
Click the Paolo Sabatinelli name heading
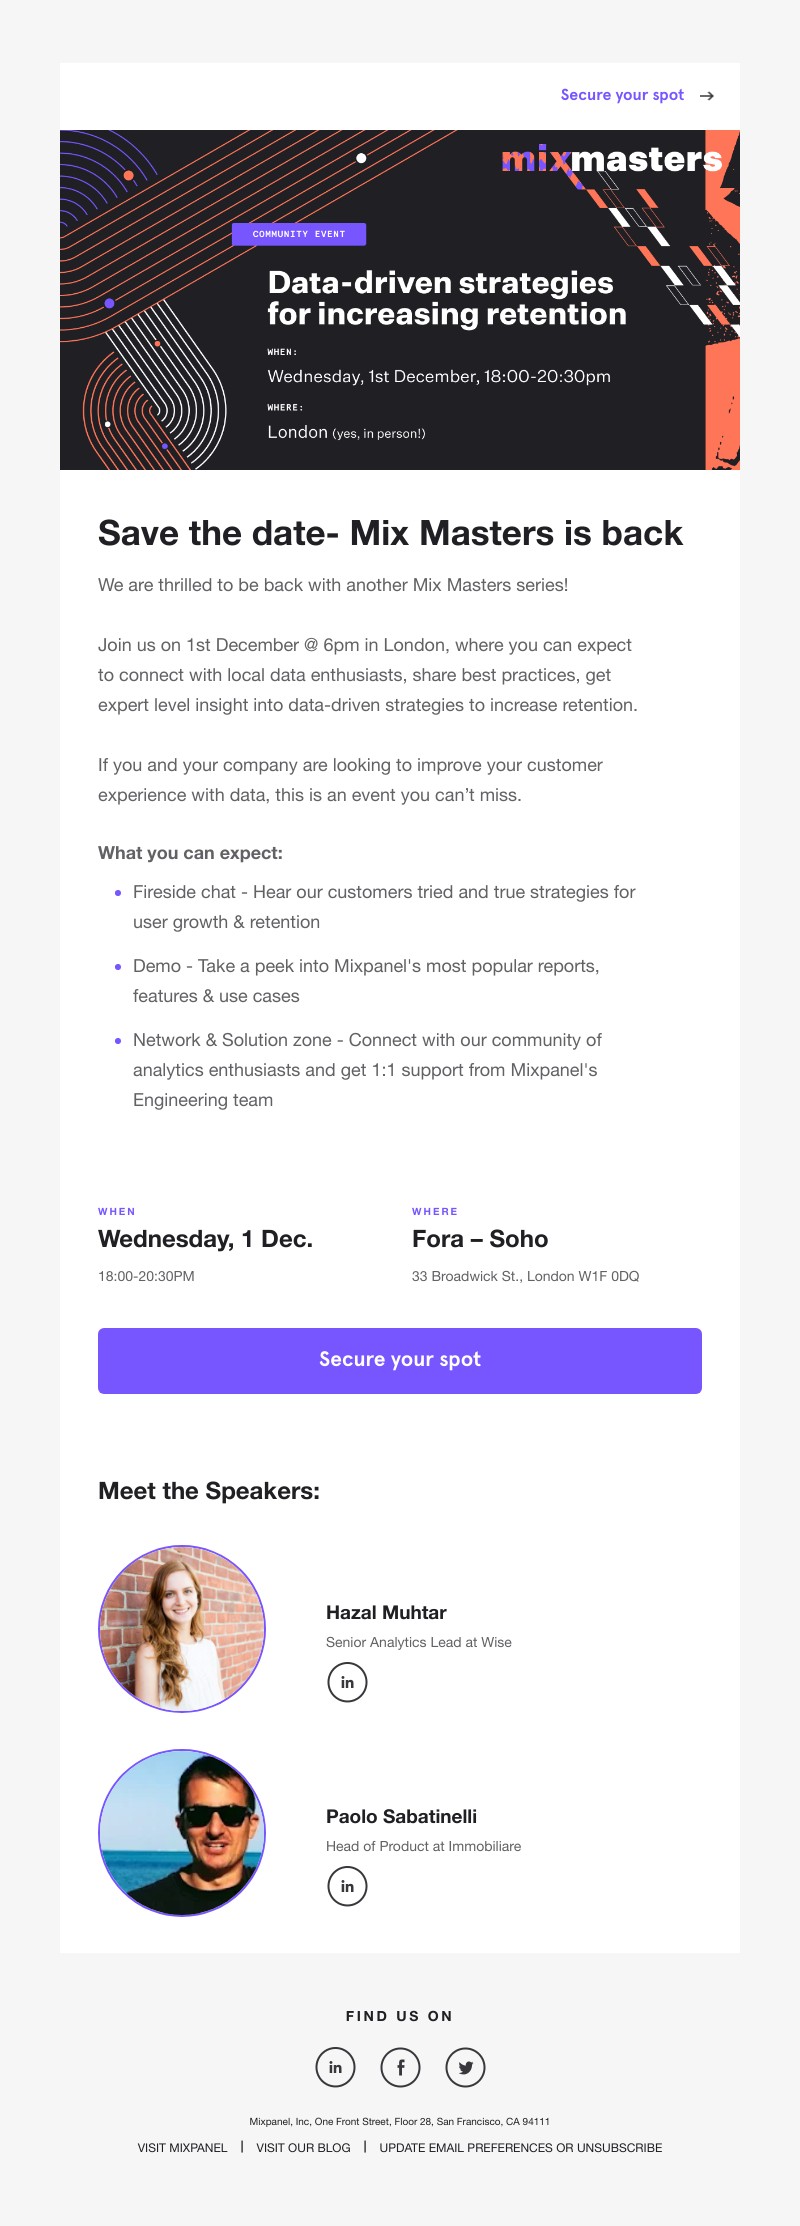[401, 1816]
